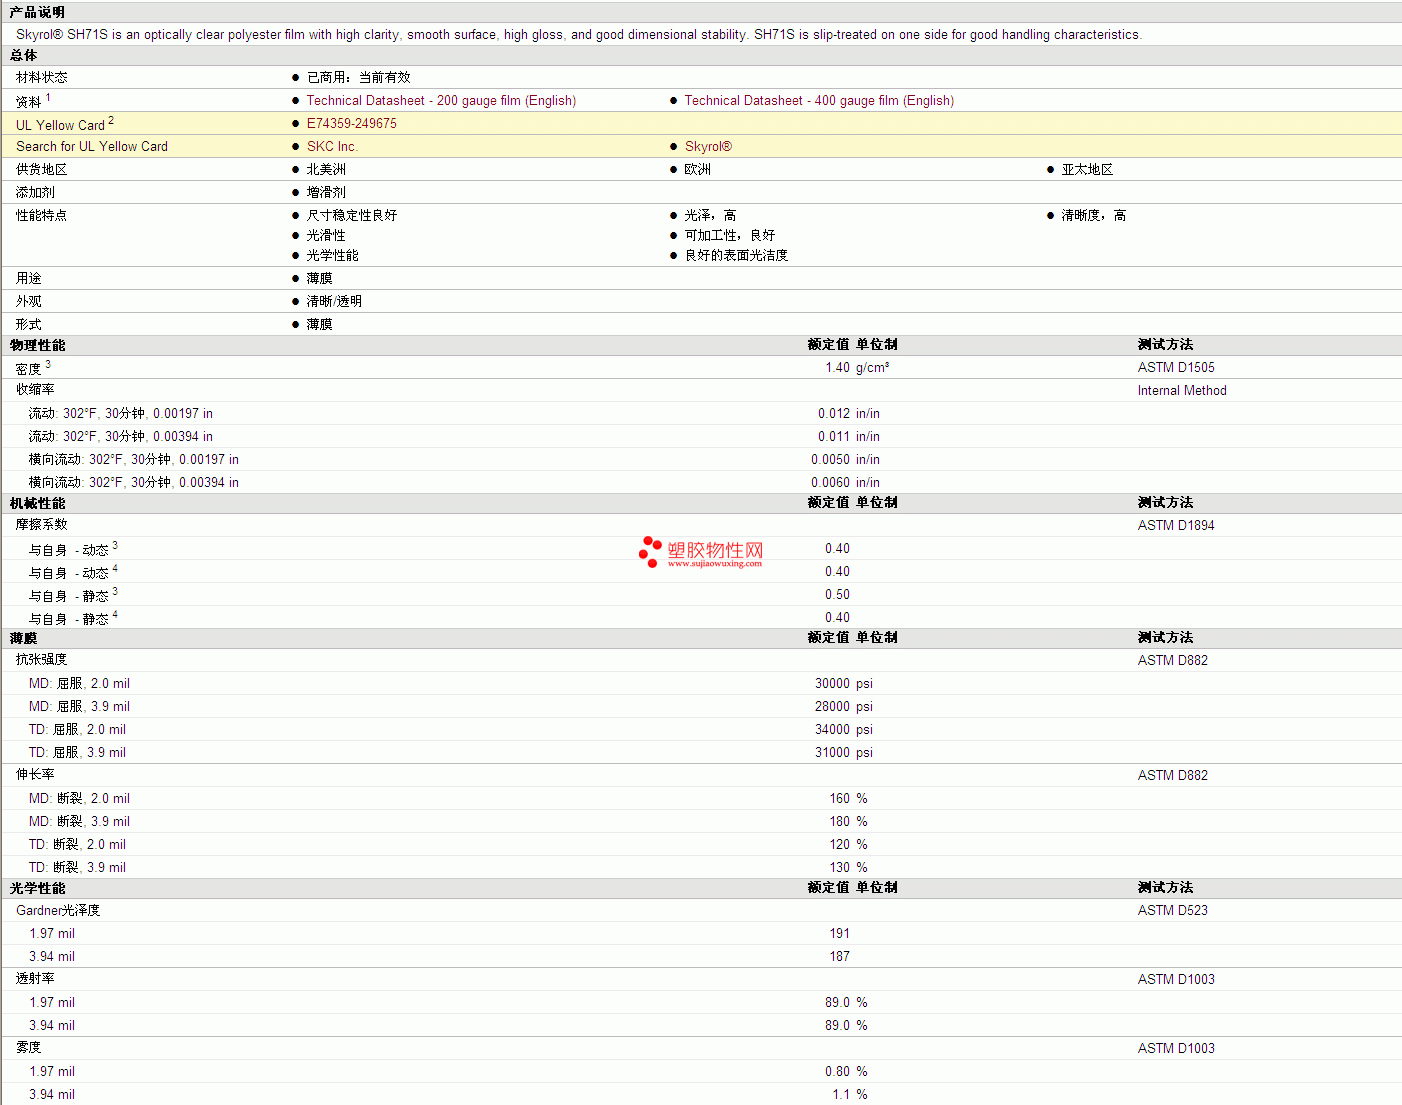Select the elongation value 160
This screenshot has height=1105, width=1402.
(839, 798)
